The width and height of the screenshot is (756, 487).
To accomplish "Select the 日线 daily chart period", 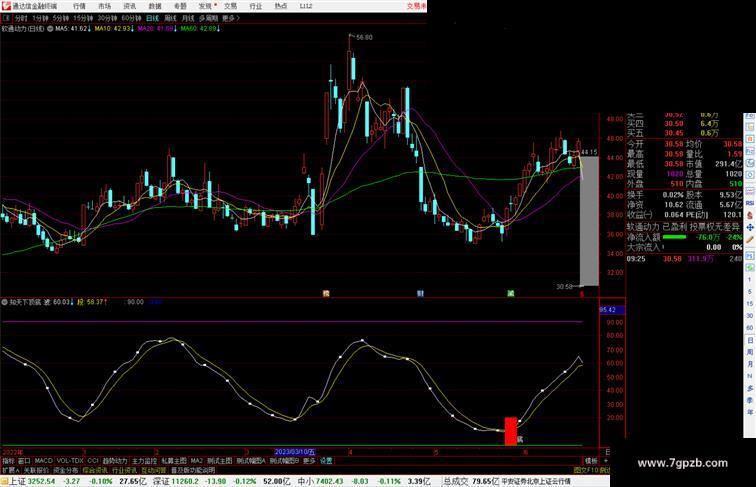I will click(x=152, y=18).
